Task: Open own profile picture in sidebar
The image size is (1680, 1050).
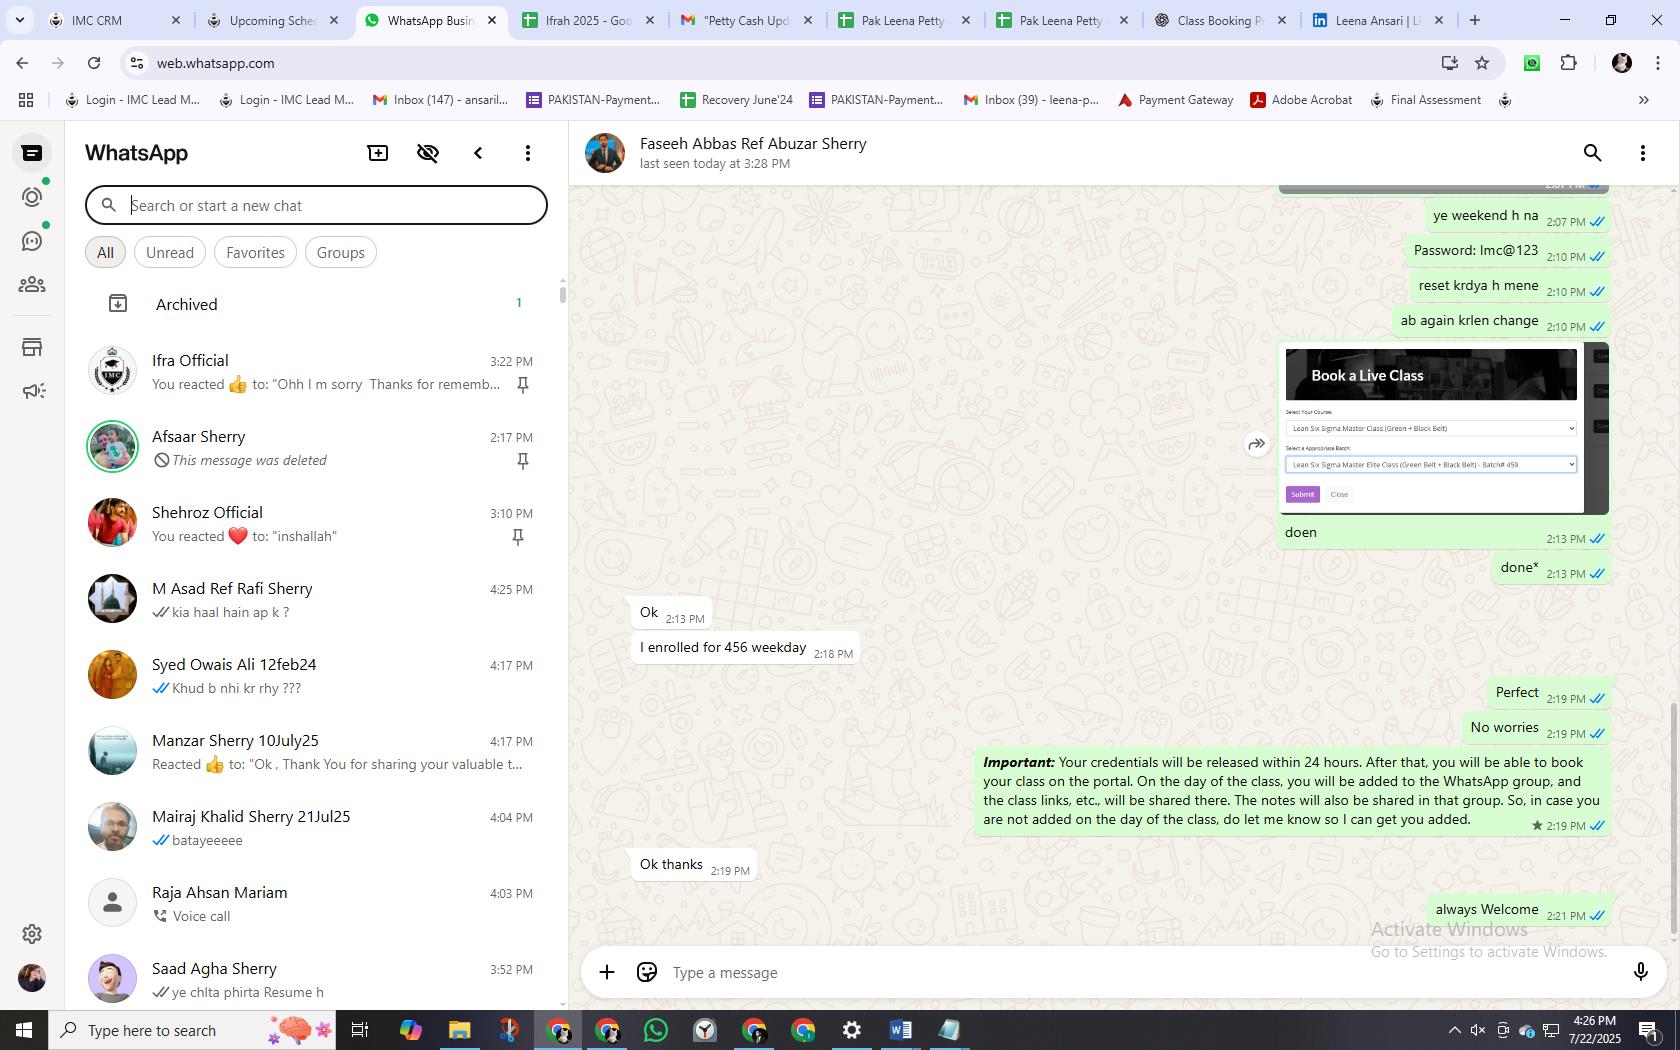Action: (32, 977)
